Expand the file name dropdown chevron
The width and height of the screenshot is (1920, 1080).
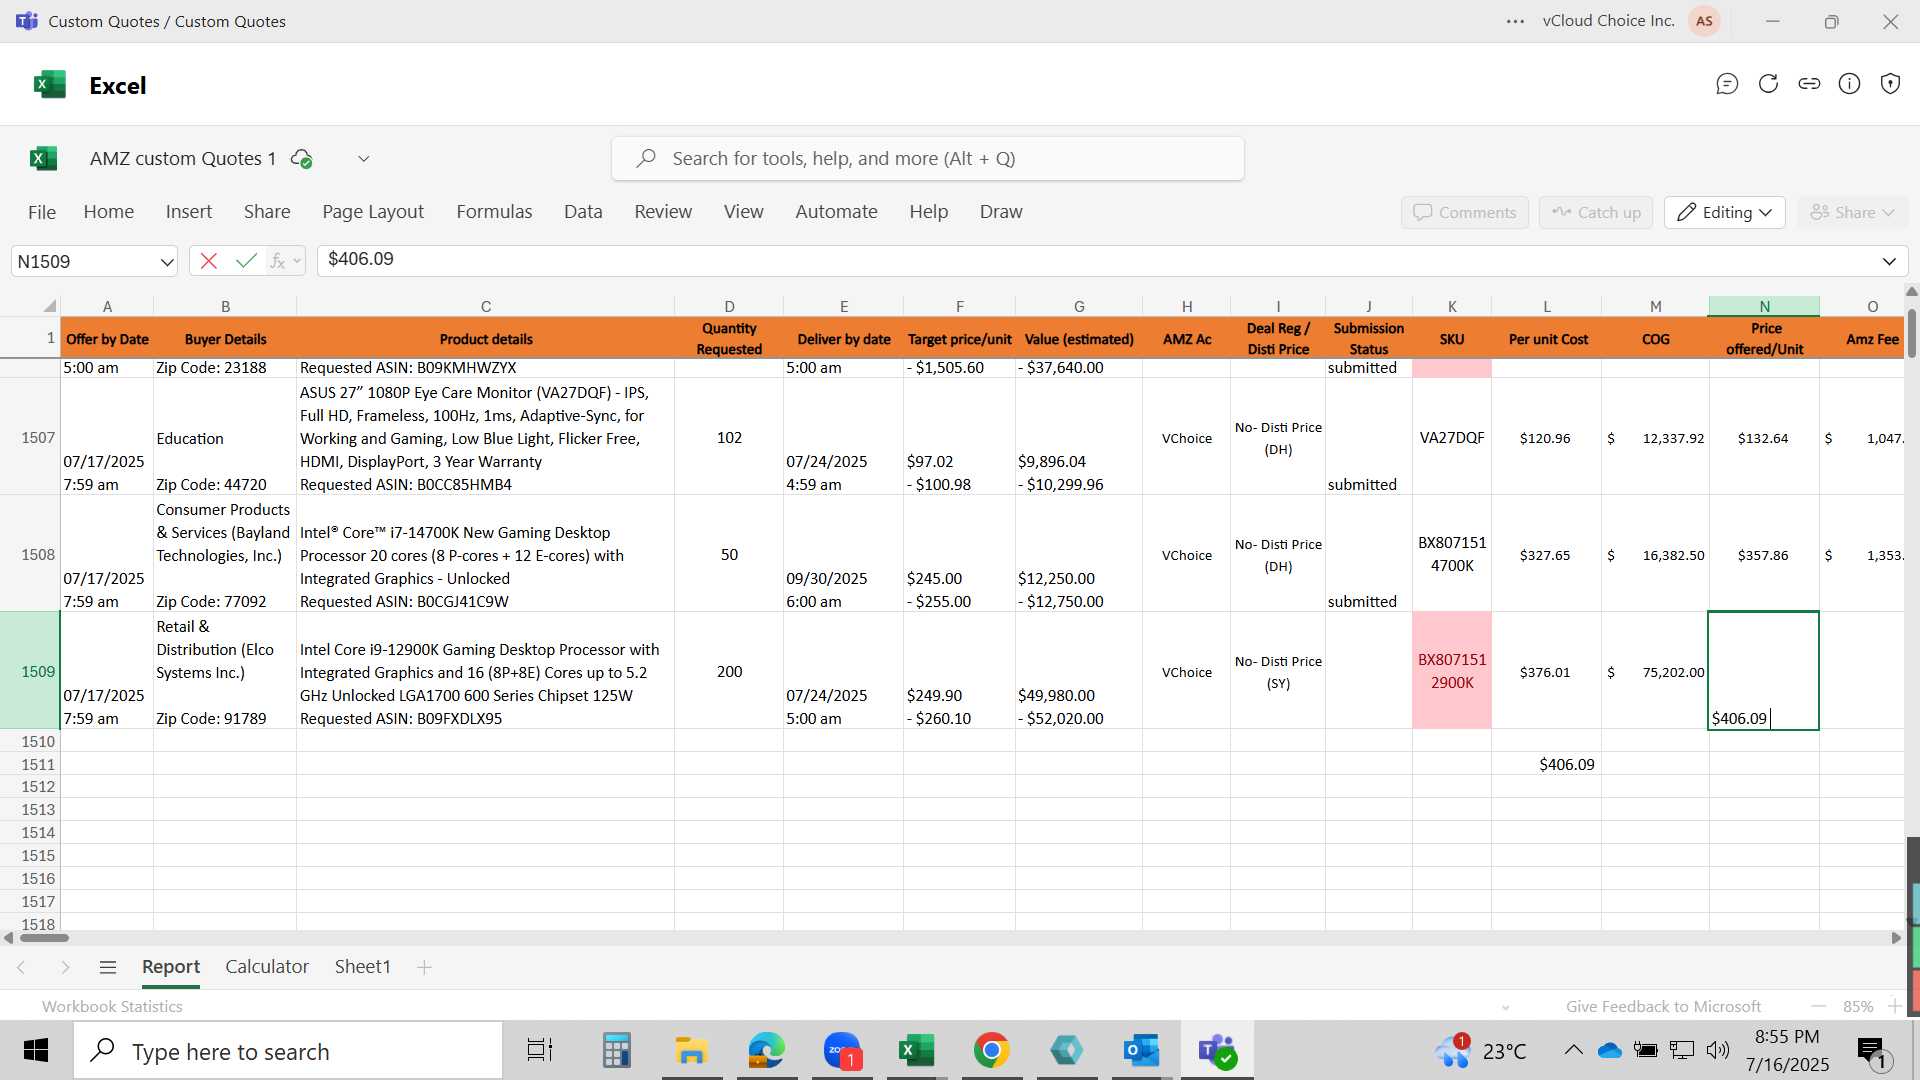(x=364, y=159)
